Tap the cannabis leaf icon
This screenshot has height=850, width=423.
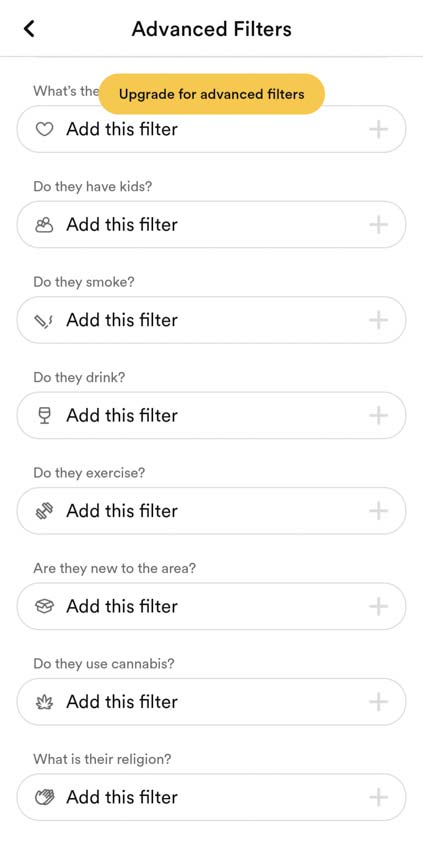pos(44,702)
